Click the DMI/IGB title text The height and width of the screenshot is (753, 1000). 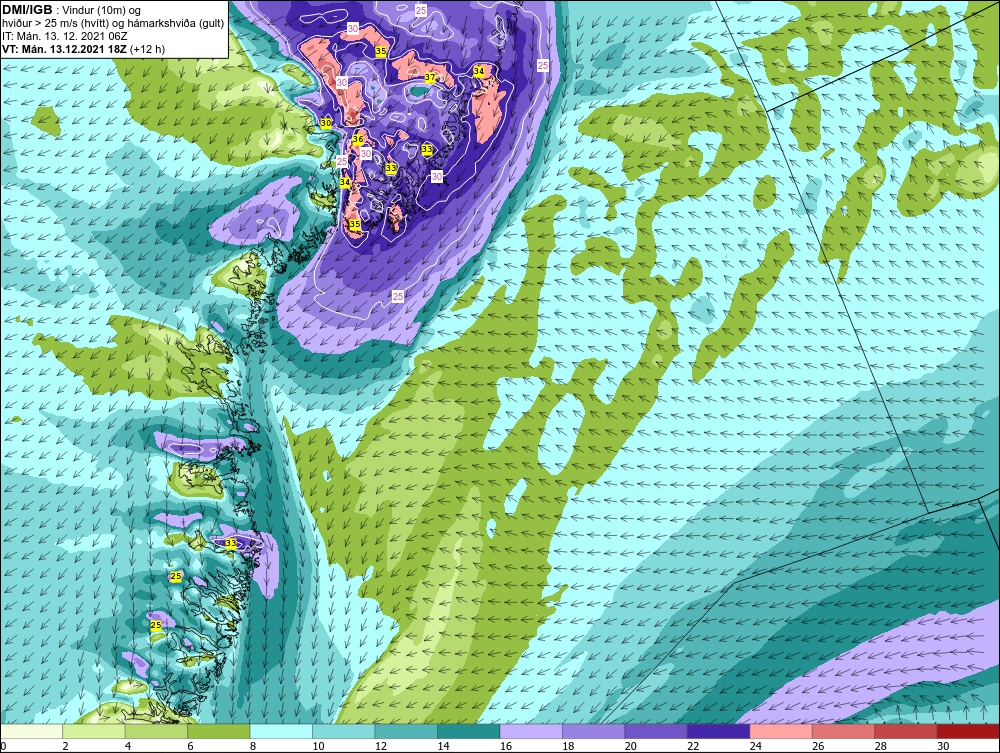point(27,10)
